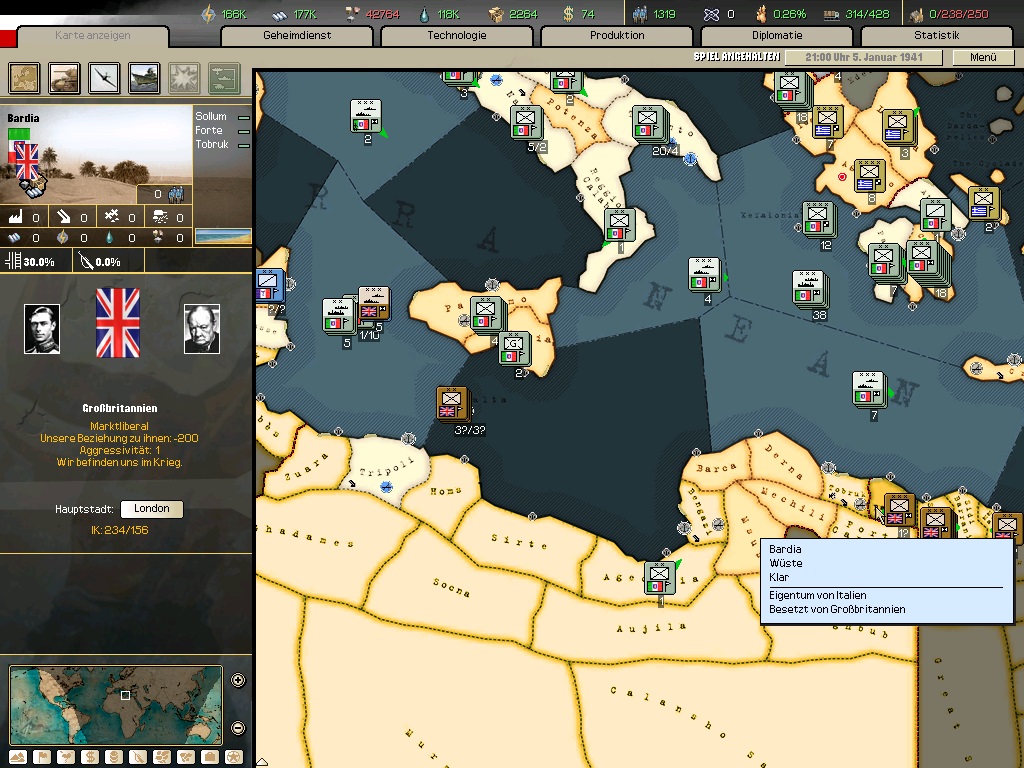Image resolution: width=1024 pixels, height=768 pixels.
Task: Click the dollar sign money resource icon in top bar
Action: pos(568,14)
